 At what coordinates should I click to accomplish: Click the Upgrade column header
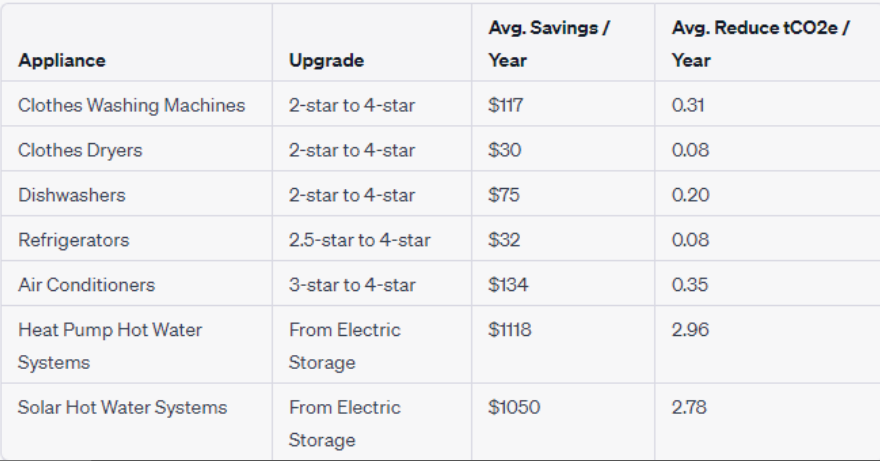click(x=326, y=60)
